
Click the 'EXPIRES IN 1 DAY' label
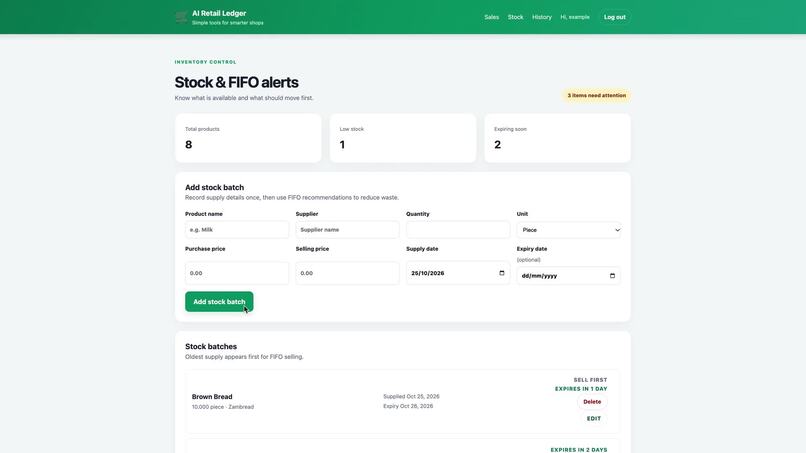(x=581, y=389)
